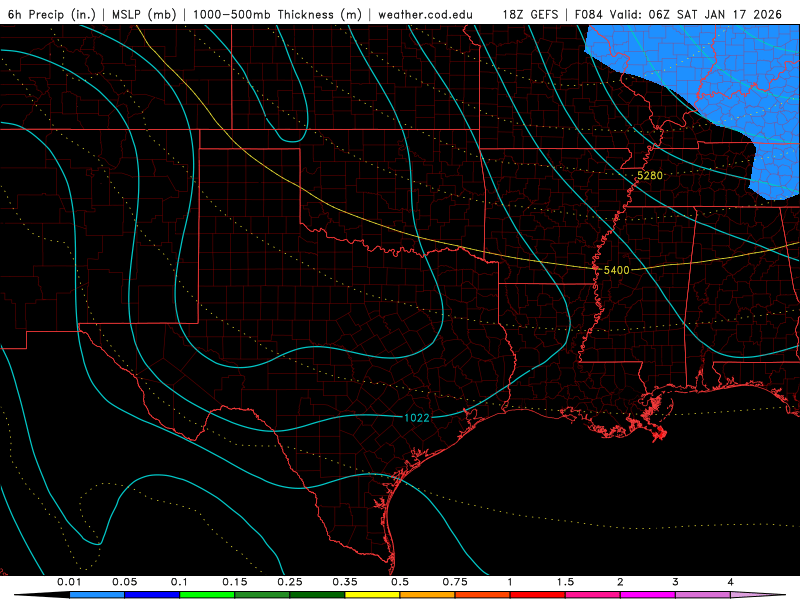This screenshot has width=800, height=600.
Task: Select orange swatch between 0.5 and 0.75
Action: pos(427,595)
